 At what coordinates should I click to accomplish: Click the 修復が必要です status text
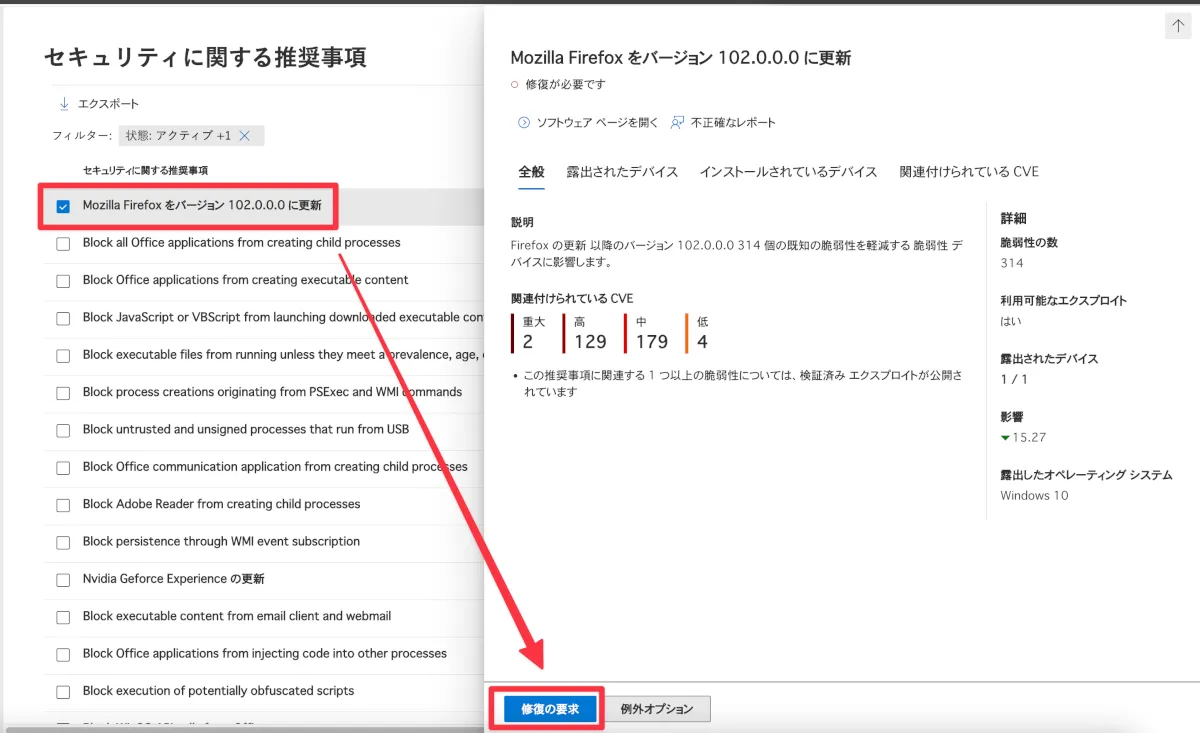(565, 85)
